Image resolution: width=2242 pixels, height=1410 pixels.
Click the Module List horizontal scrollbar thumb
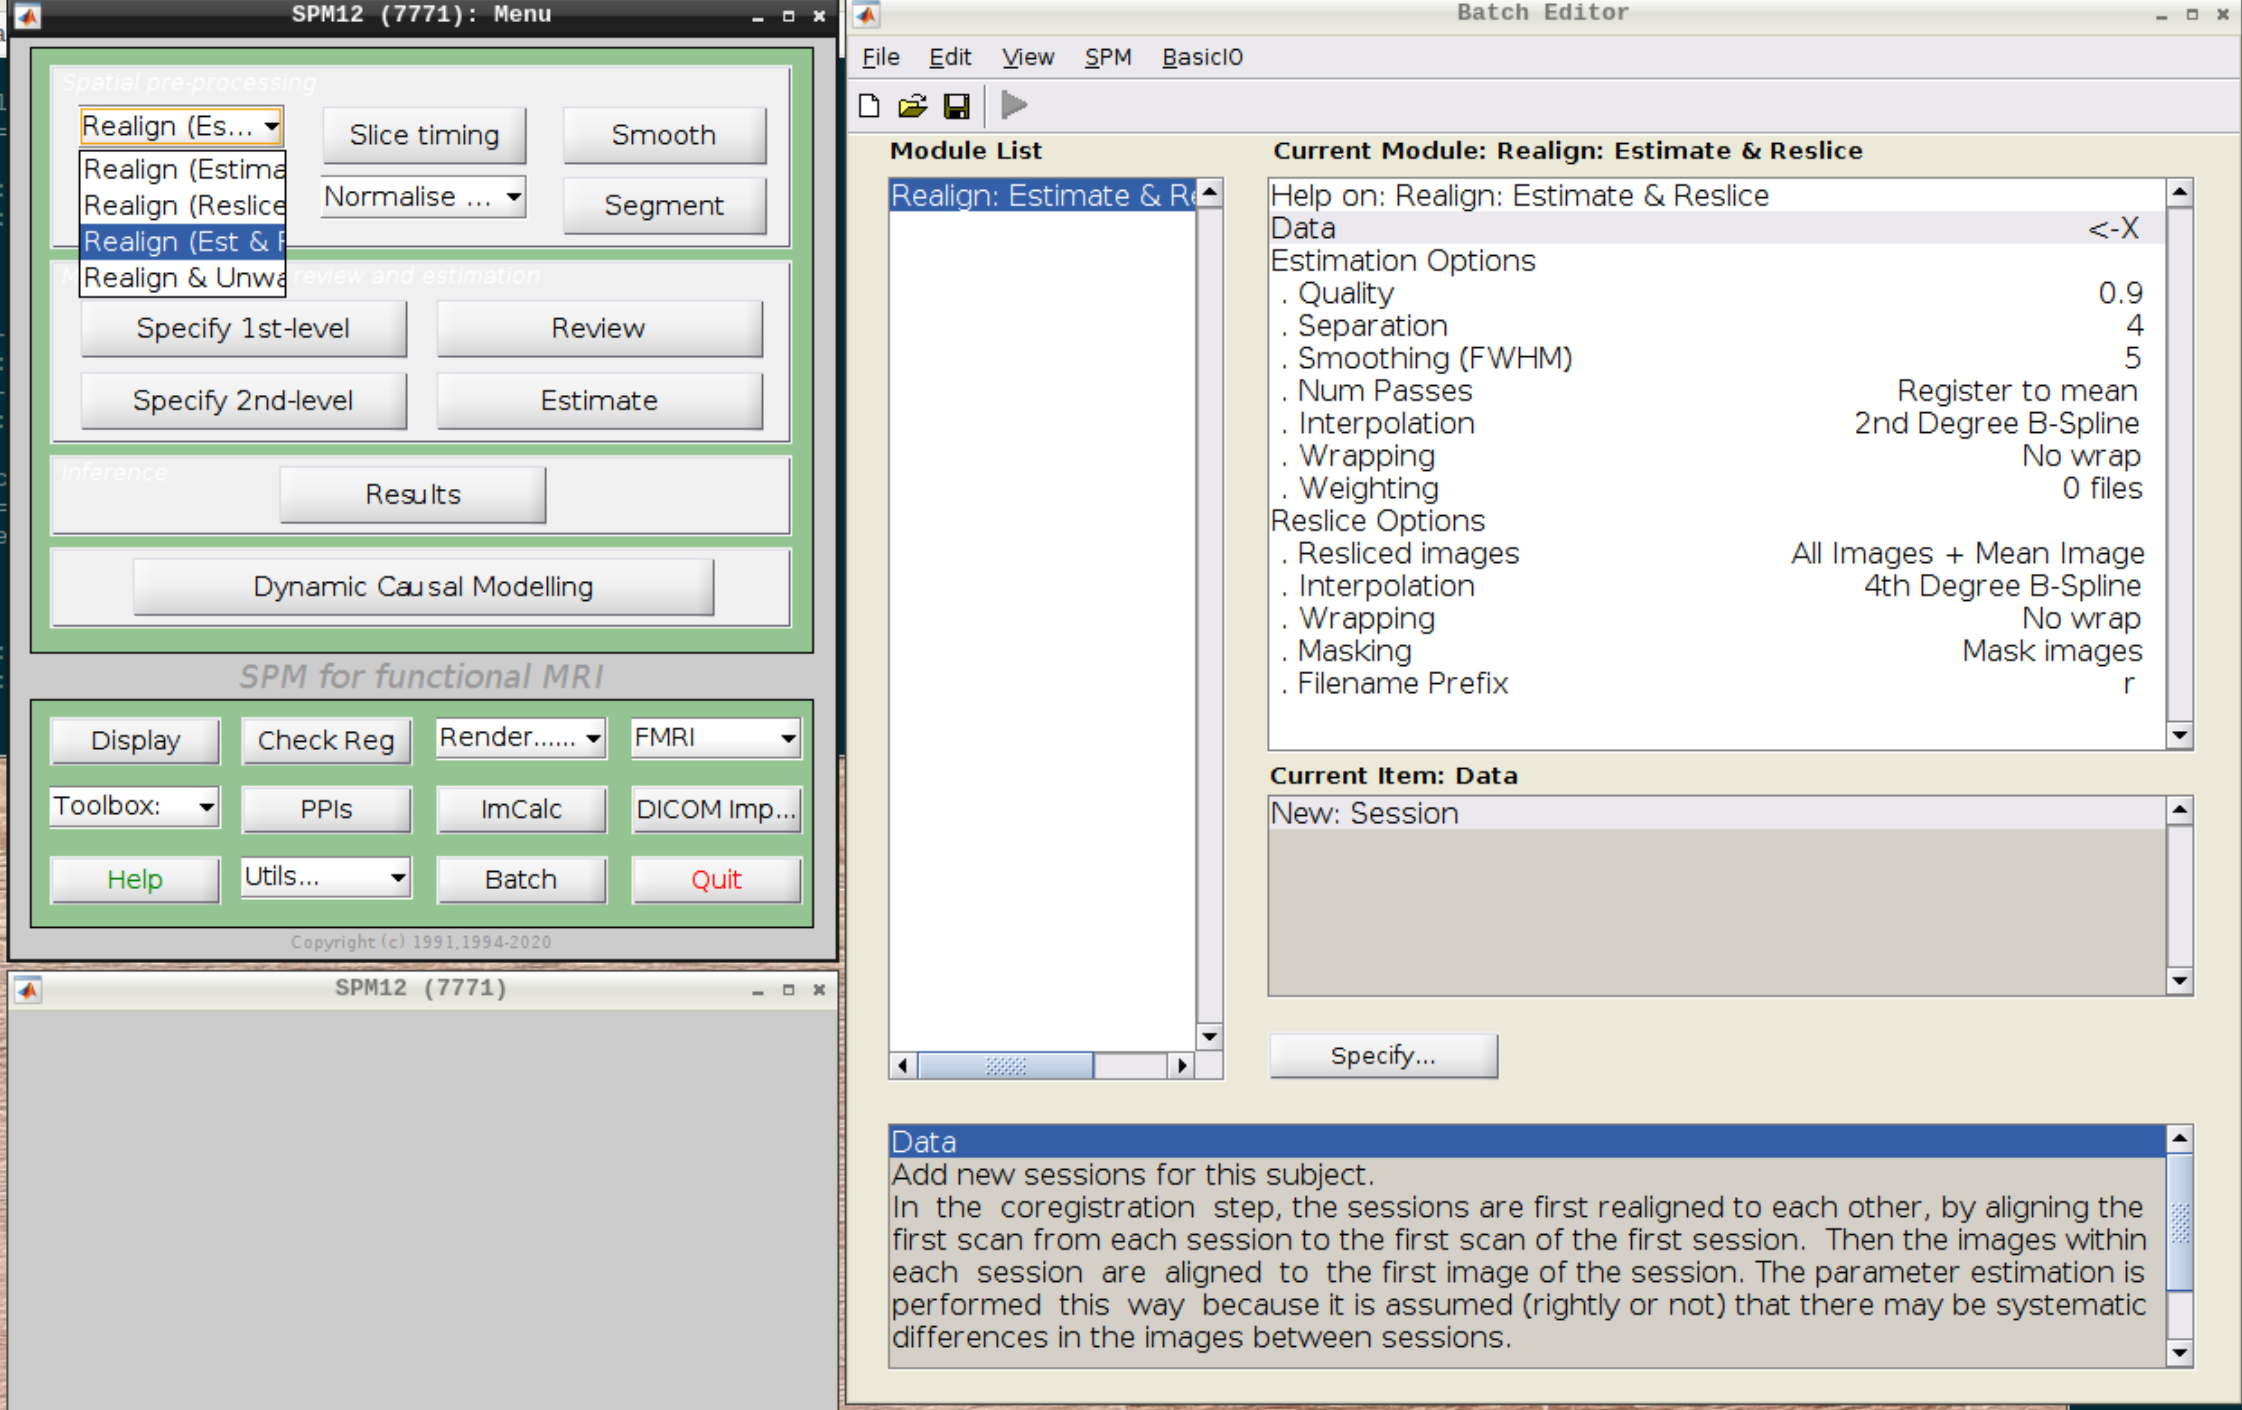coord(1005,1066)
